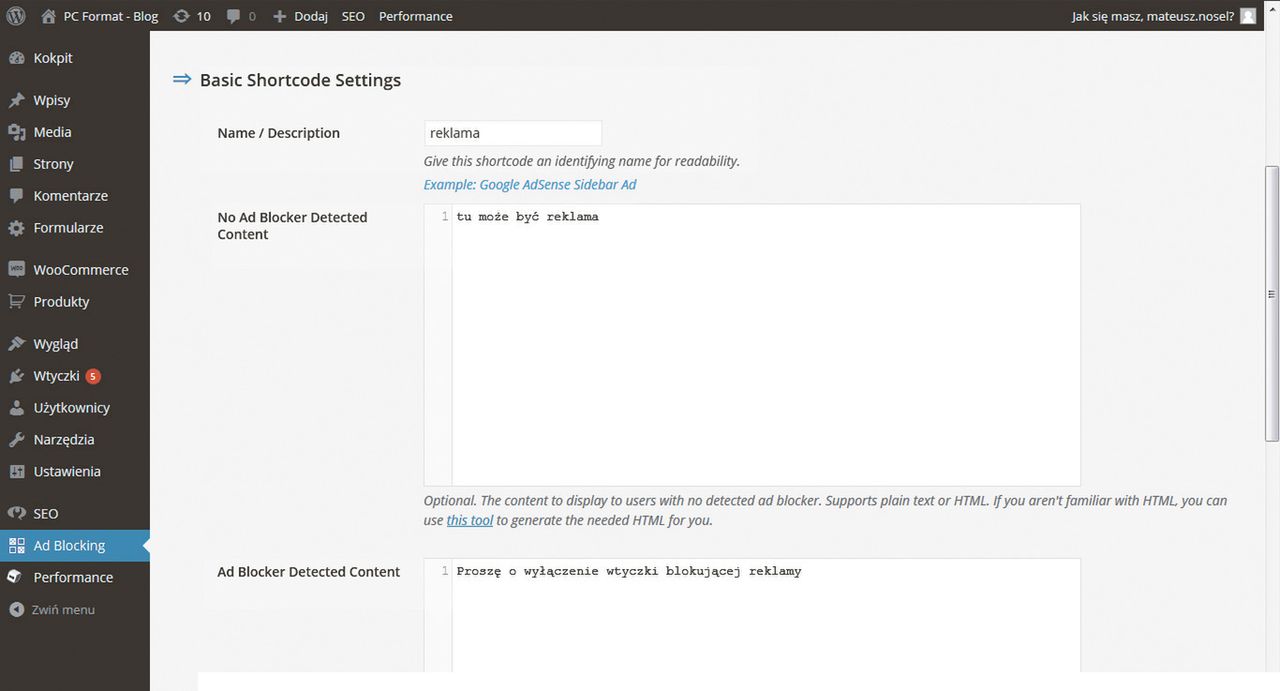The width and height of the screenshot is (1280, 691).
Task: Open the comments bubble icon in top bar
Action: (234, 16)
